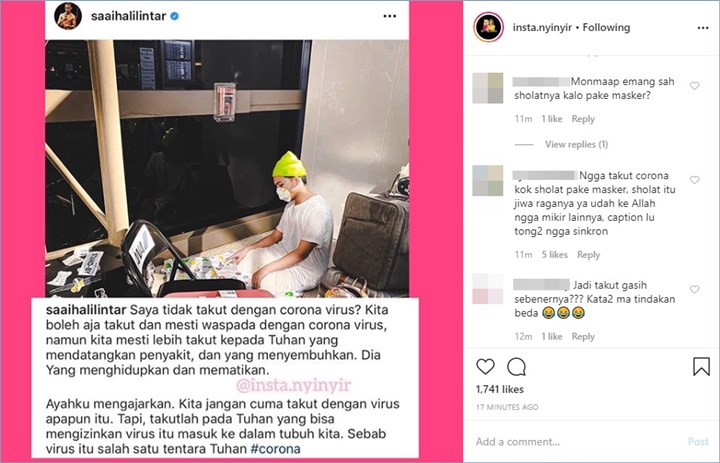Like the "Ngga takut corona" comment
The width and height of the screenshot is (720, 463).
pyautogui.click(x=694, y=180)
